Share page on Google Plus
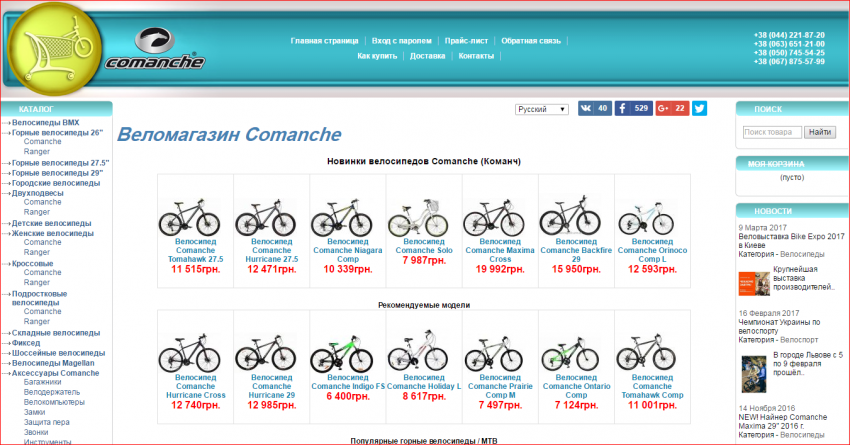This screenshot has width=850, height=445. tap(672, 108)
